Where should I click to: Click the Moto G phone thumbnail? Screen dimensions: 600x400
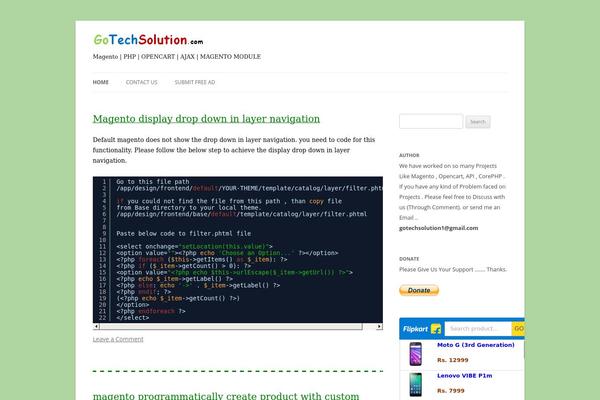coord(416,354)
